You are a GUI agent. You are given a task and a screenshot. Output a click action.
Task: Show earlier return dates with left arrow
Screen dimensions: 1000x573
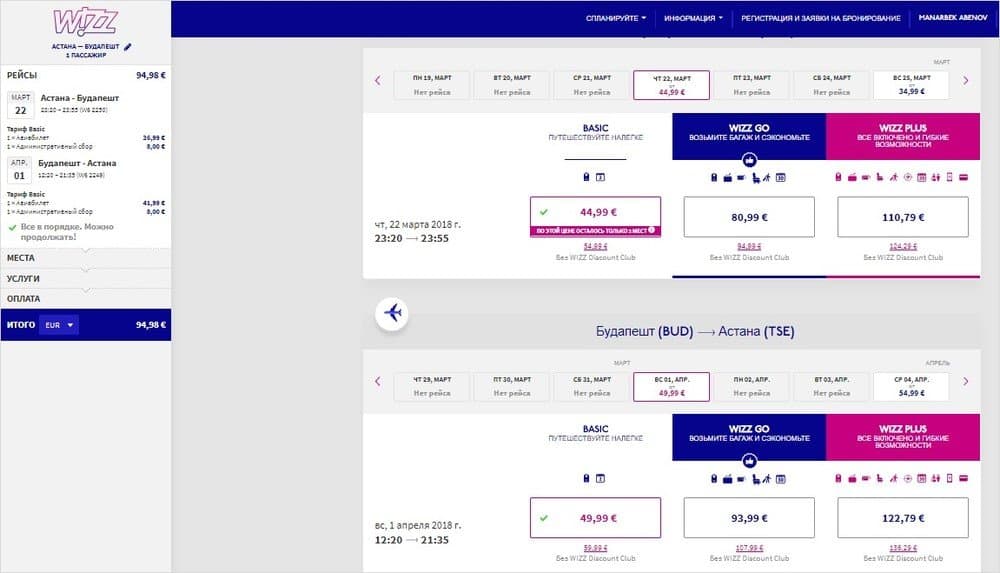tap(378, 382)
